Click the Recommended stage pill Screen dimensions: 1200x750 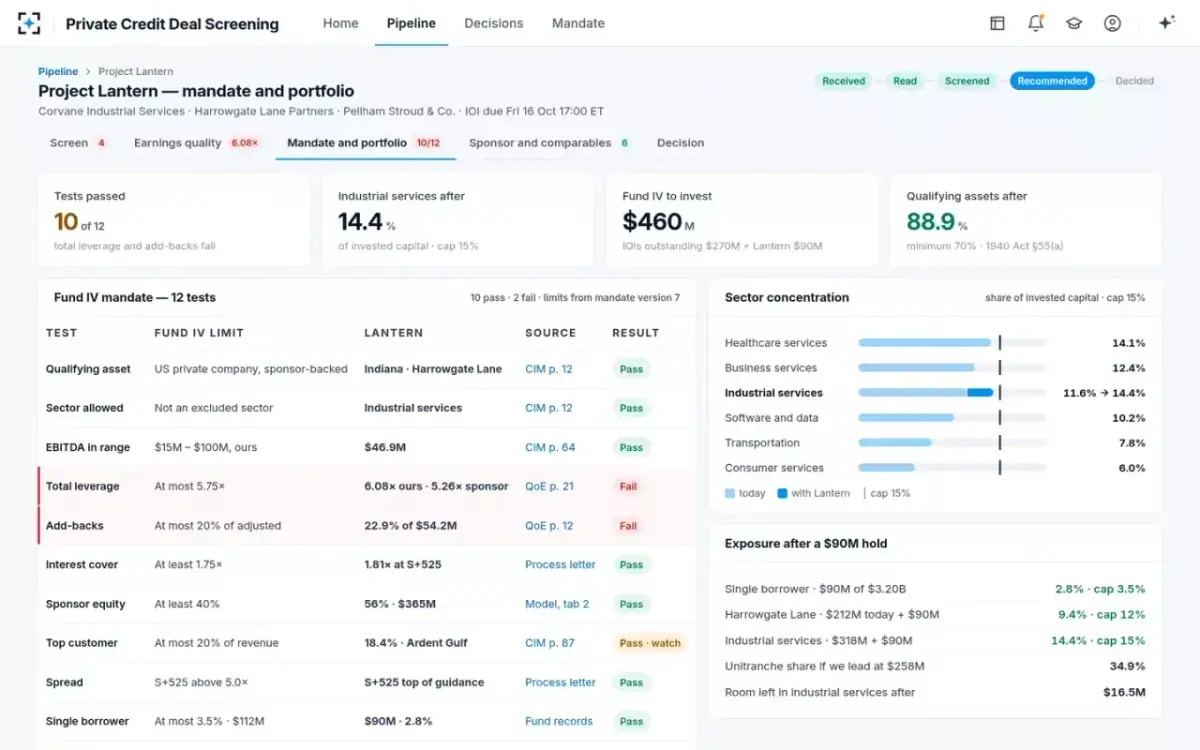pyautogui.click(x=1052, y=81)
